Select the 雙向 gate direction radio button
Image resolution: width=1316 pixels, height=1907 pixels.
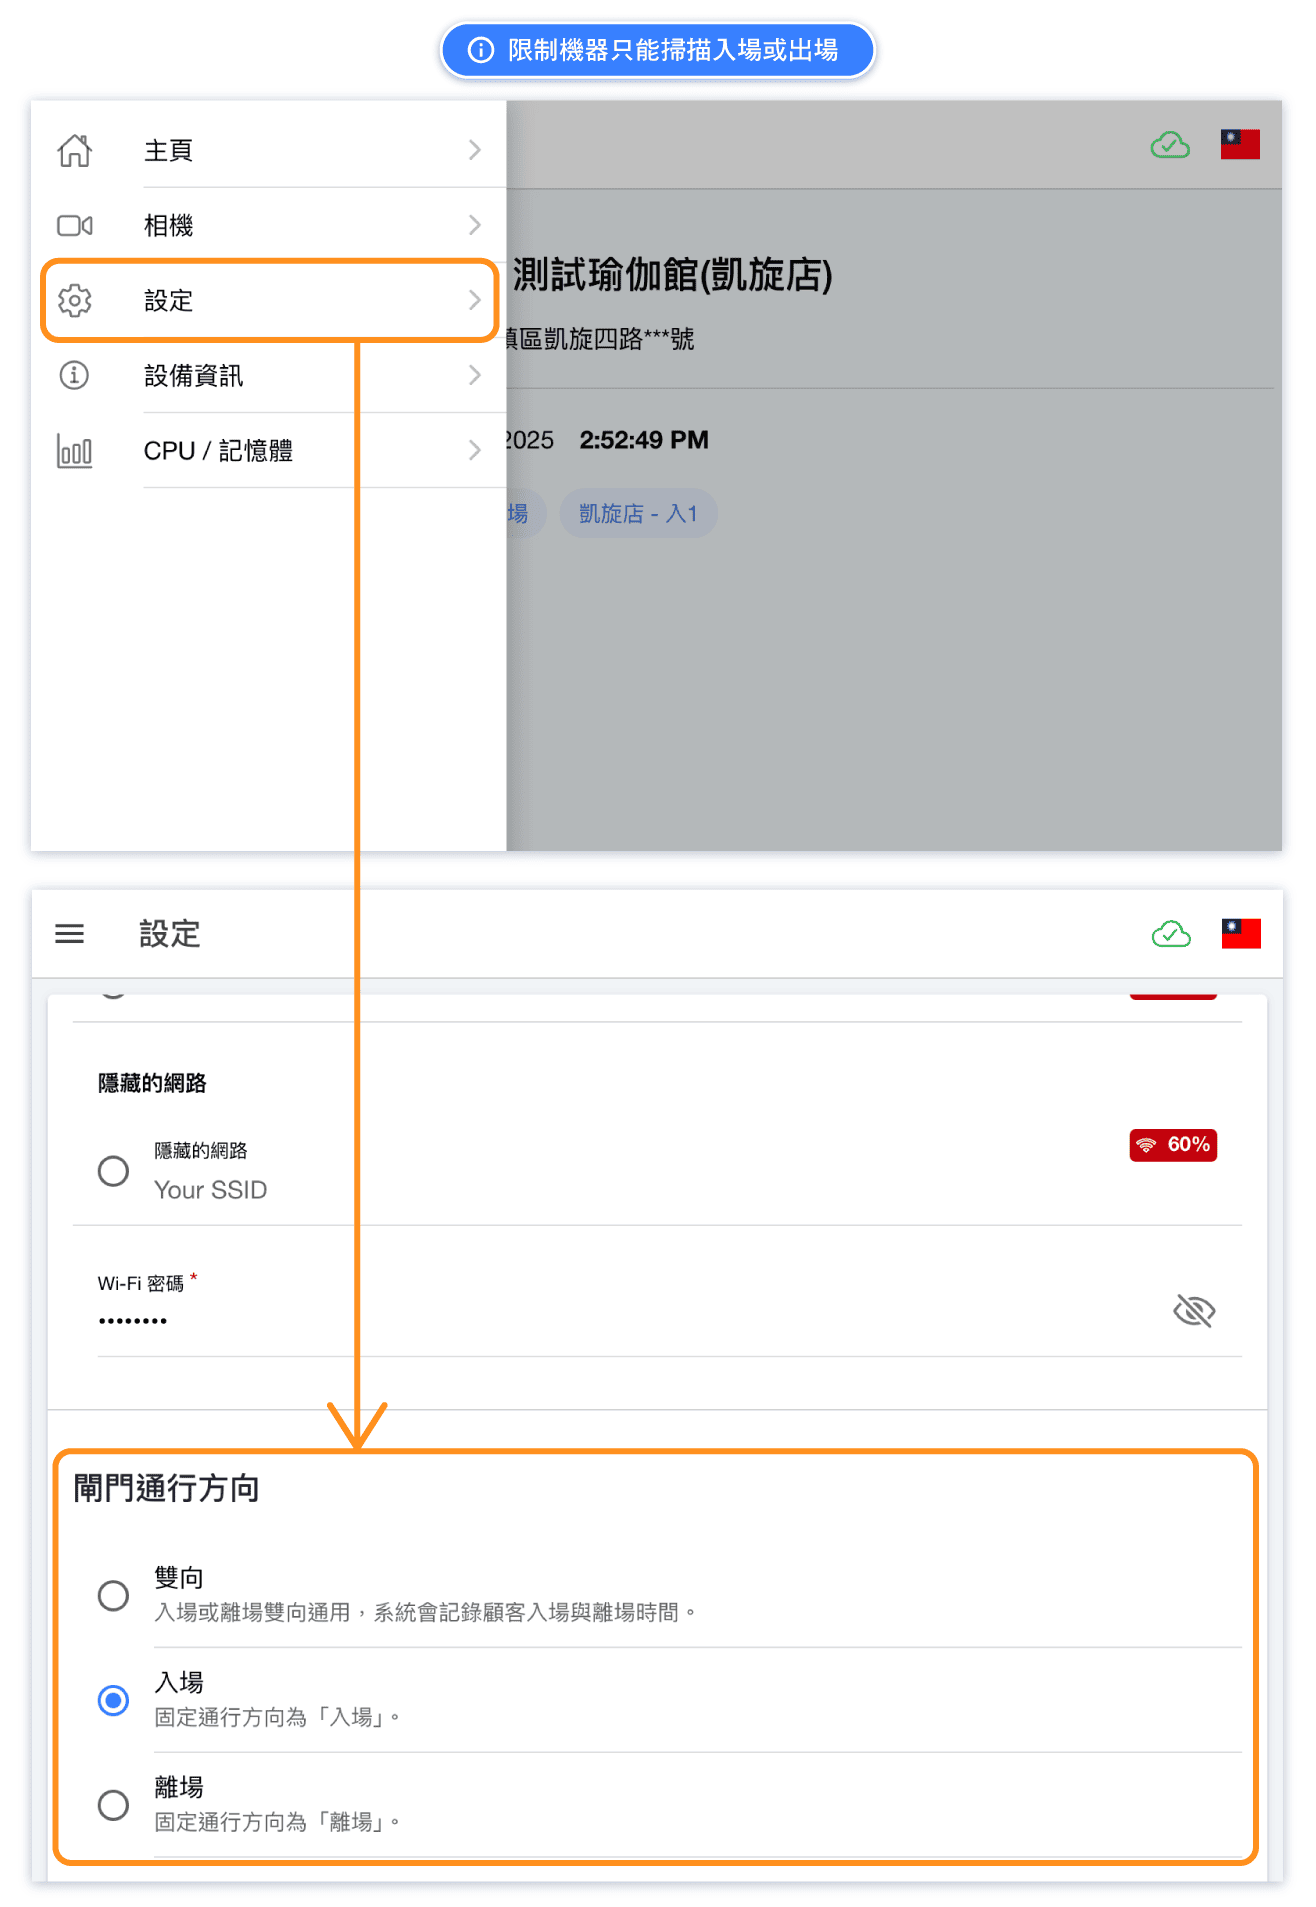tap(113, 1595)
